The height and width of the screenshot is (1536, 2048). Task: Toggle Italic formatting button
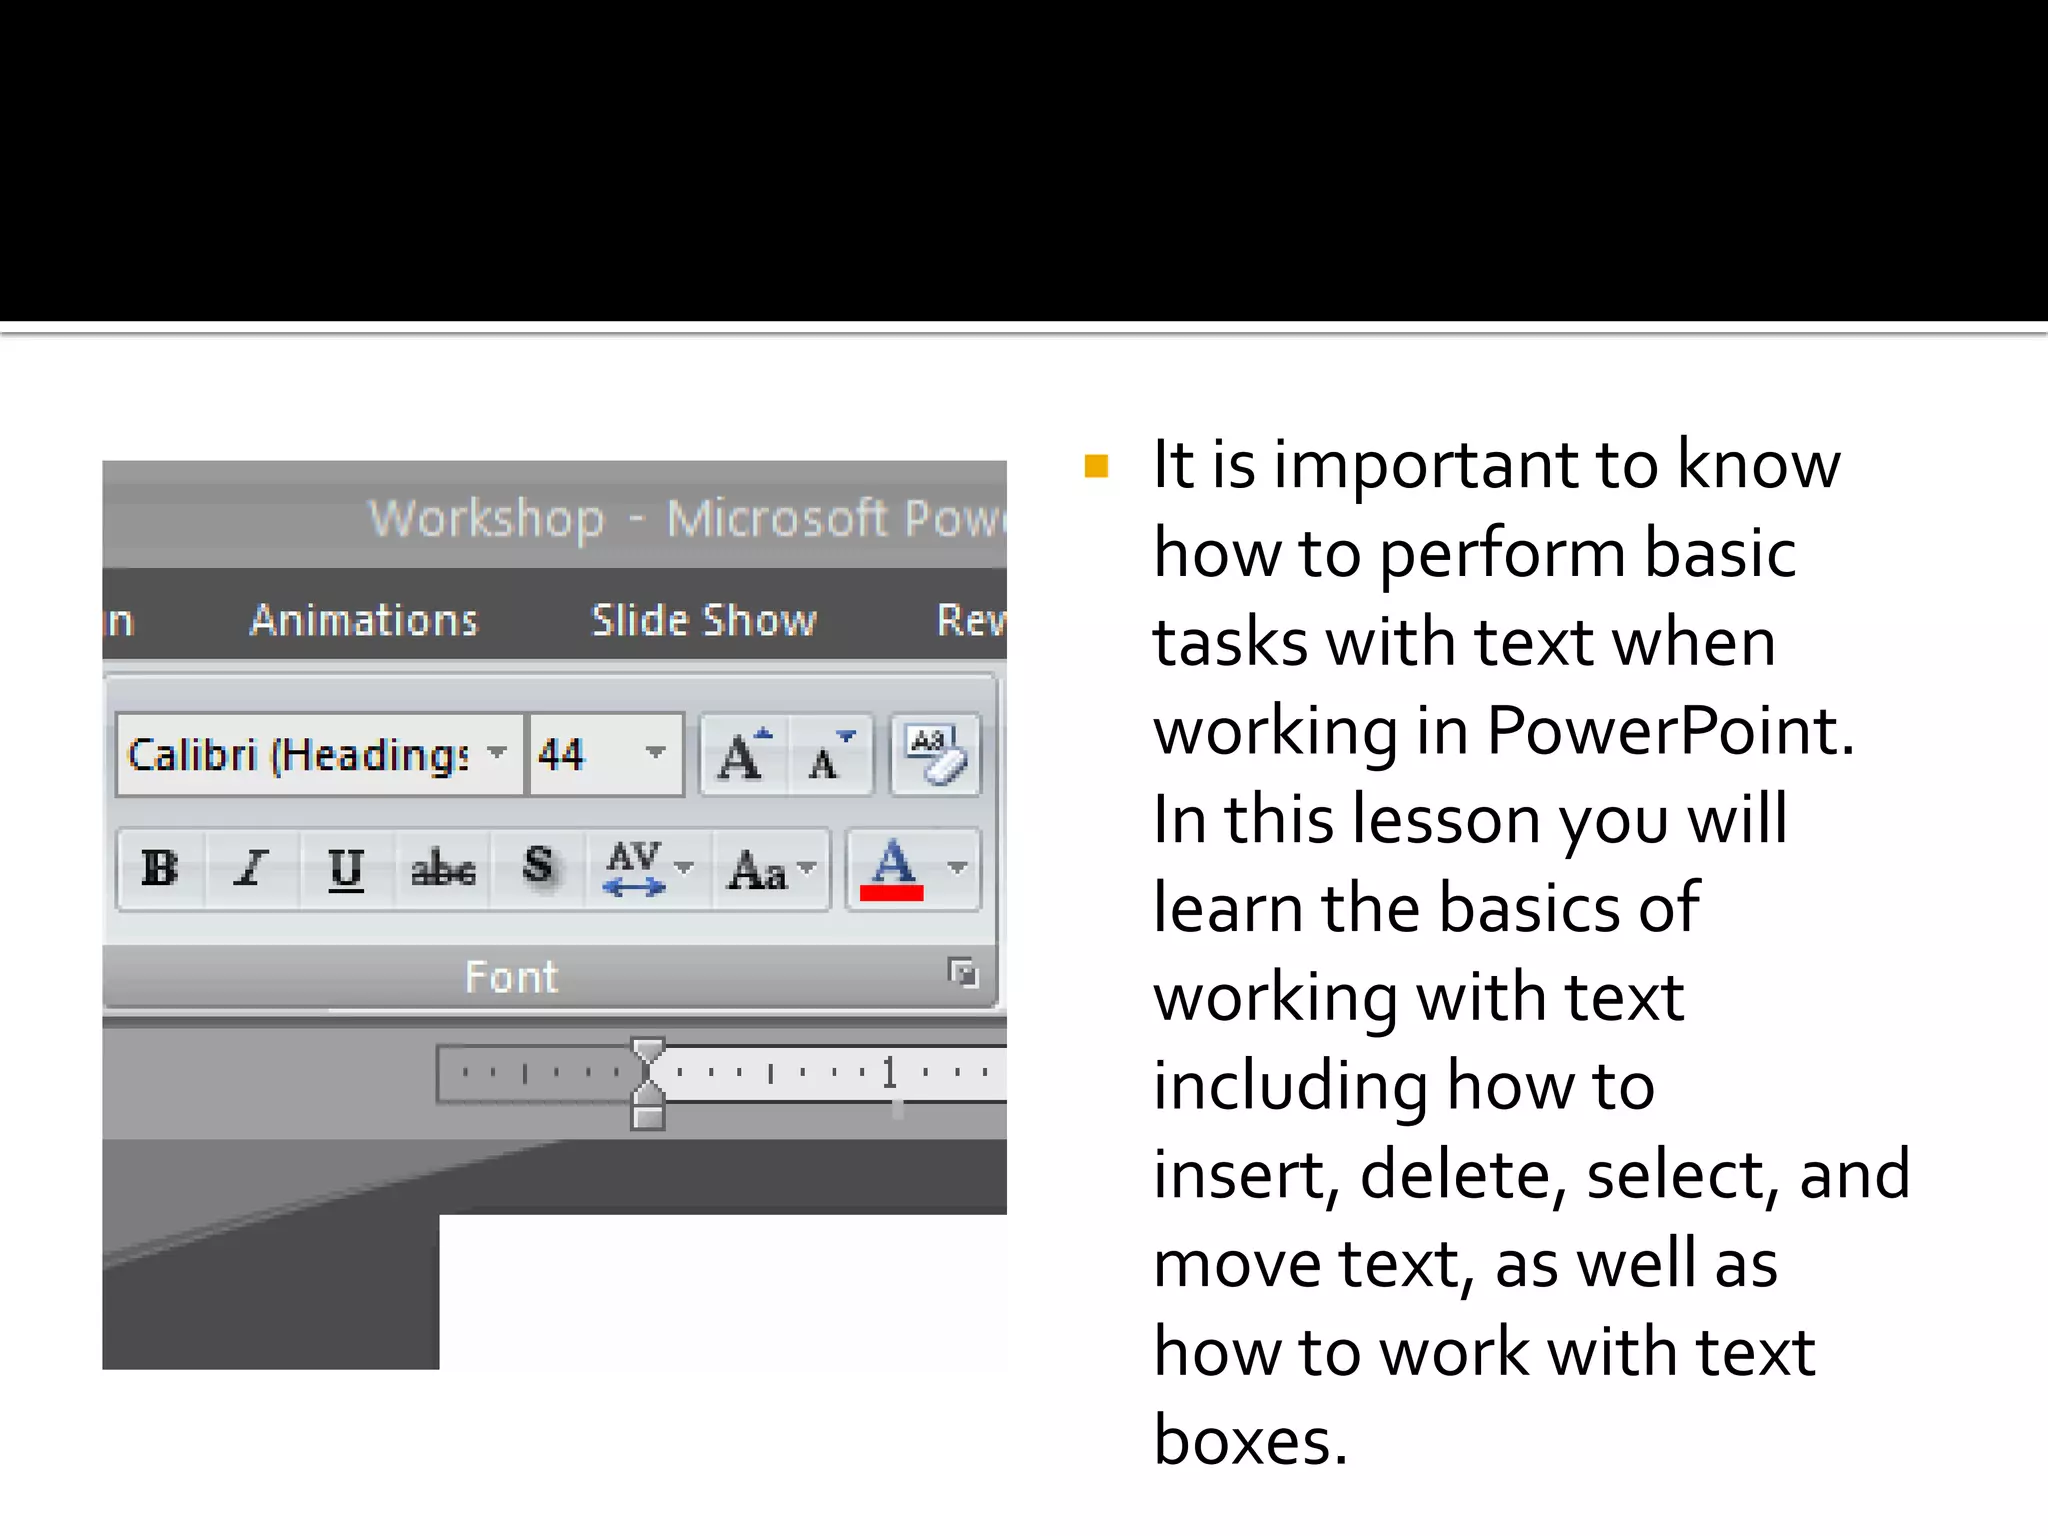pos(252,868)
